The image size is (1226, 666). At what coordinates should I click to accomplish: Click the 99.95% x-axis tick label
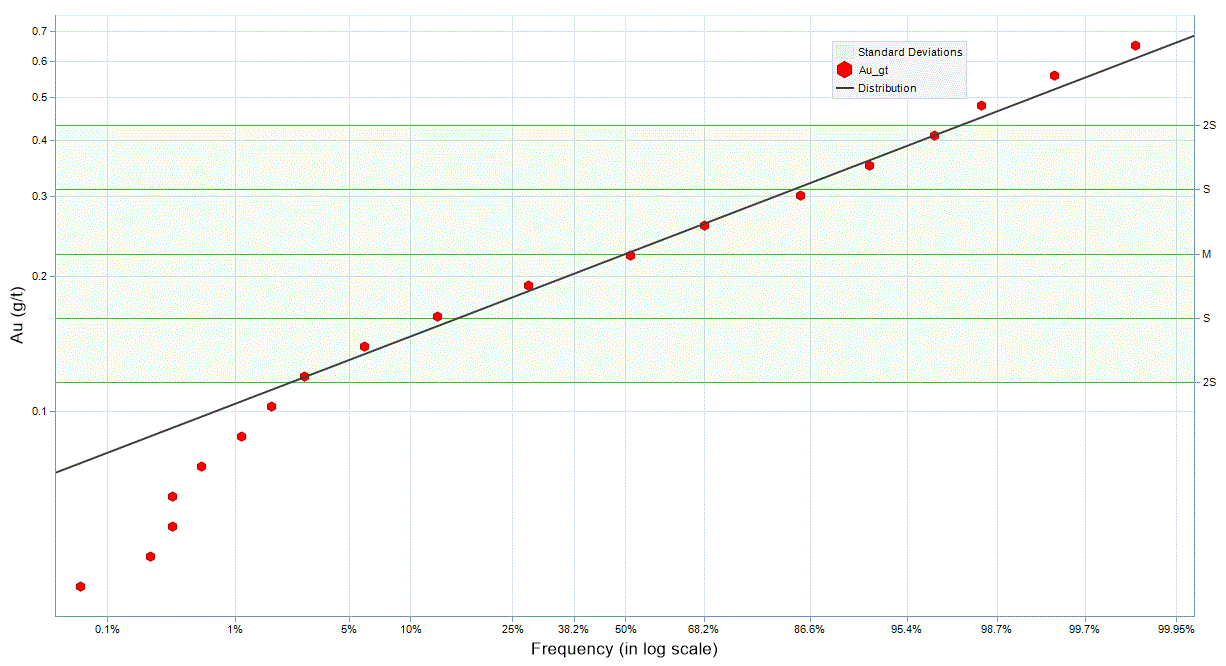pyautogui.click(x=1176, y=630)
